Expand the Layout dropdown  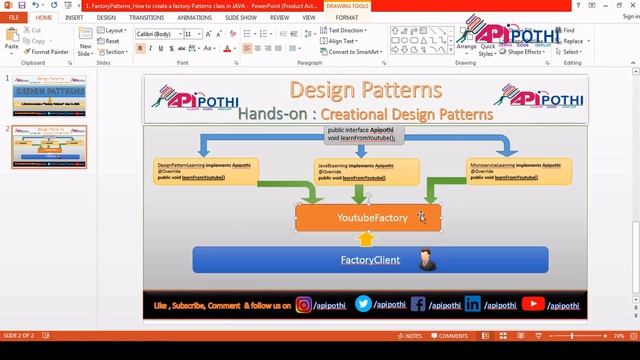112,30
